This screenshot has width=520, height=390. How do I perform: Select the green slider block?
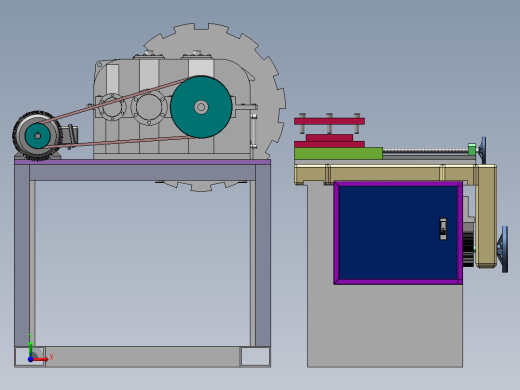click(x=338, y=153)
